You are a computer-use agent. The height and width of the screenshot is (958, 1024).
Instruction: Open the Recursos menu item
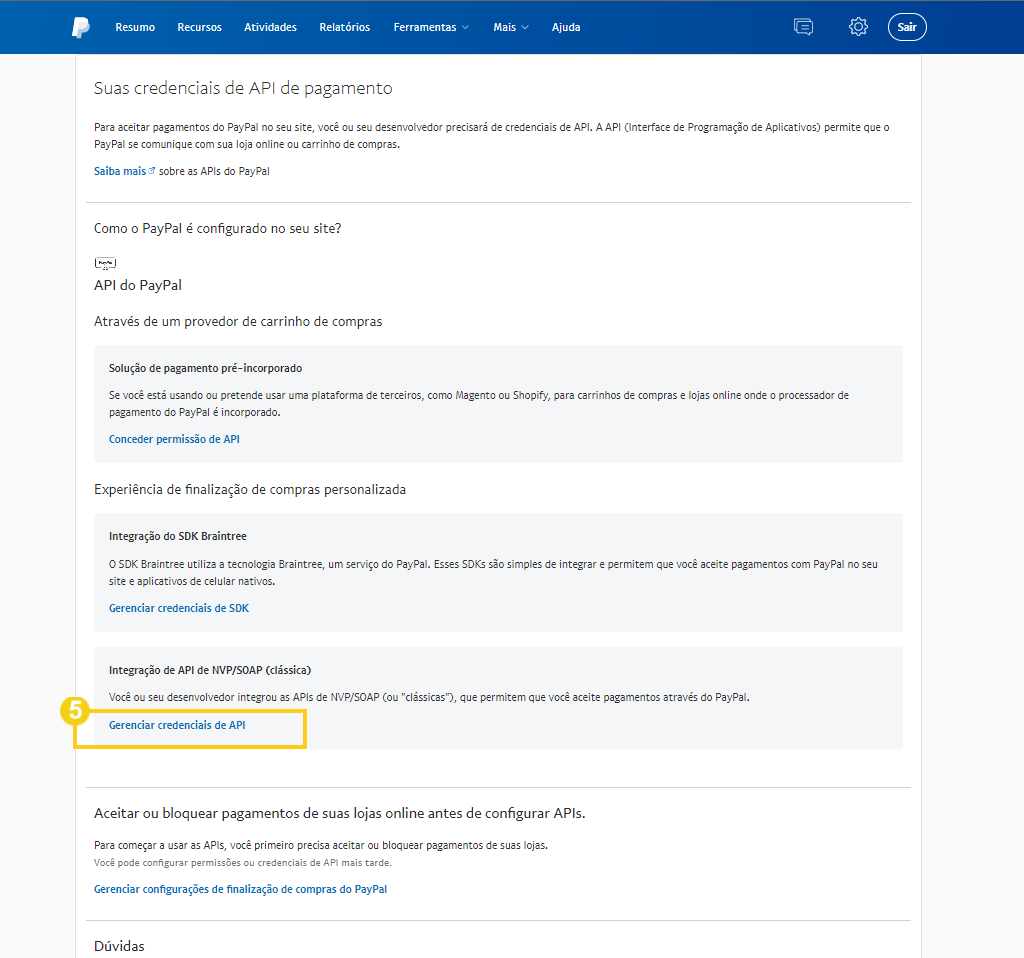tap(199, 27)
